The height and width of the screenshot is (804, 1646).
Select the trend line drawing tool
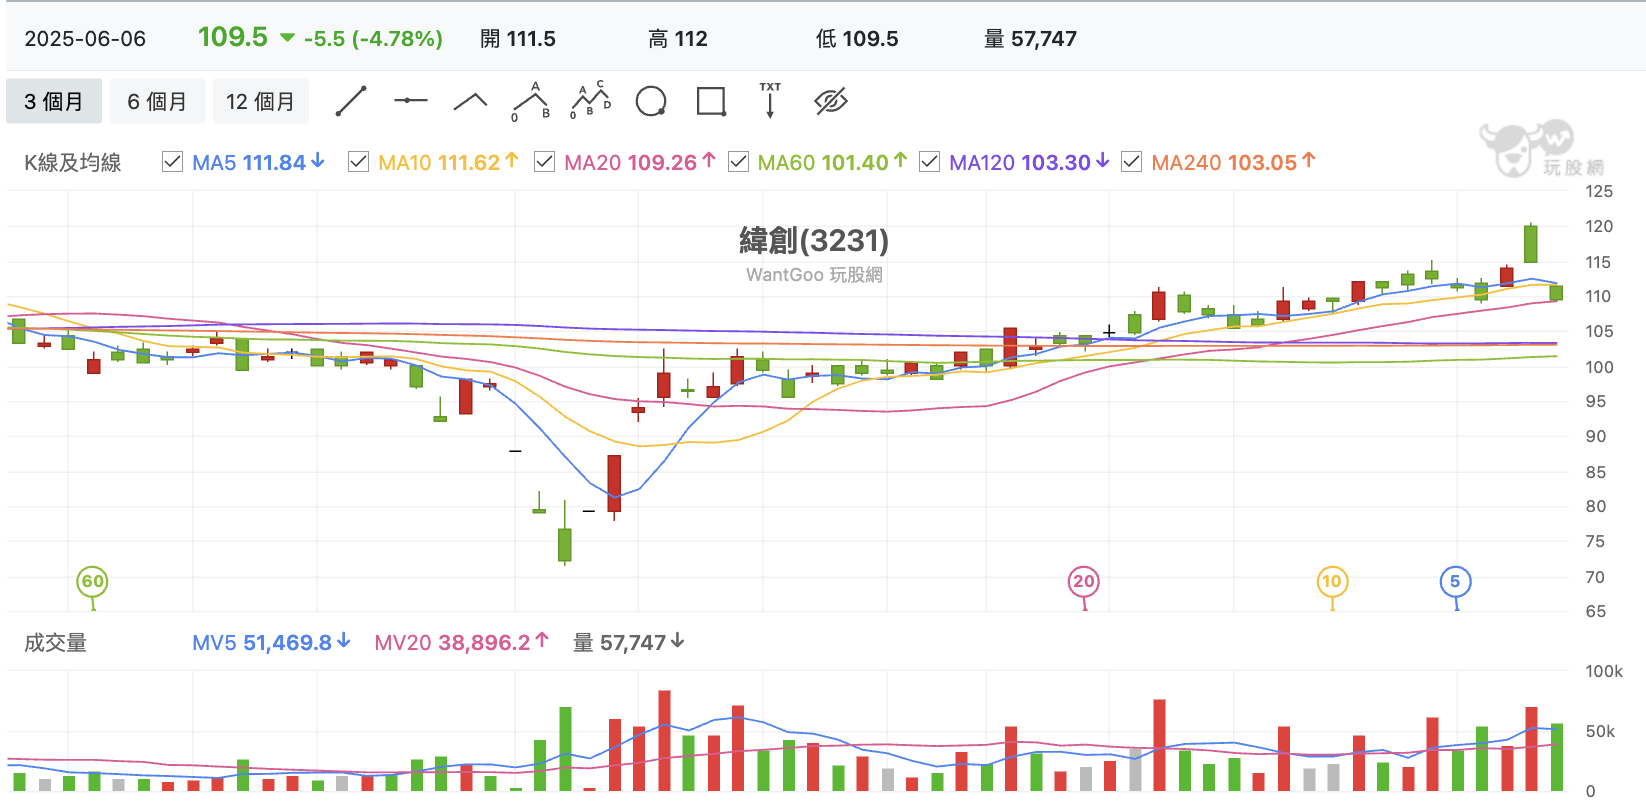[x=351, y=101]
